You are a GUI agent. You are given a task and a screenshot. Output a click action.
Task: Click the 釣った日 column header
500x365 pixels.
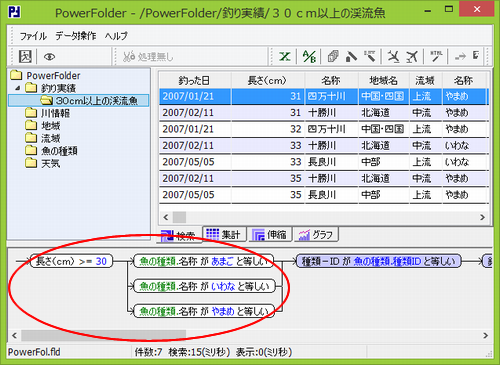pyautogui.click(x=195, y=80)
